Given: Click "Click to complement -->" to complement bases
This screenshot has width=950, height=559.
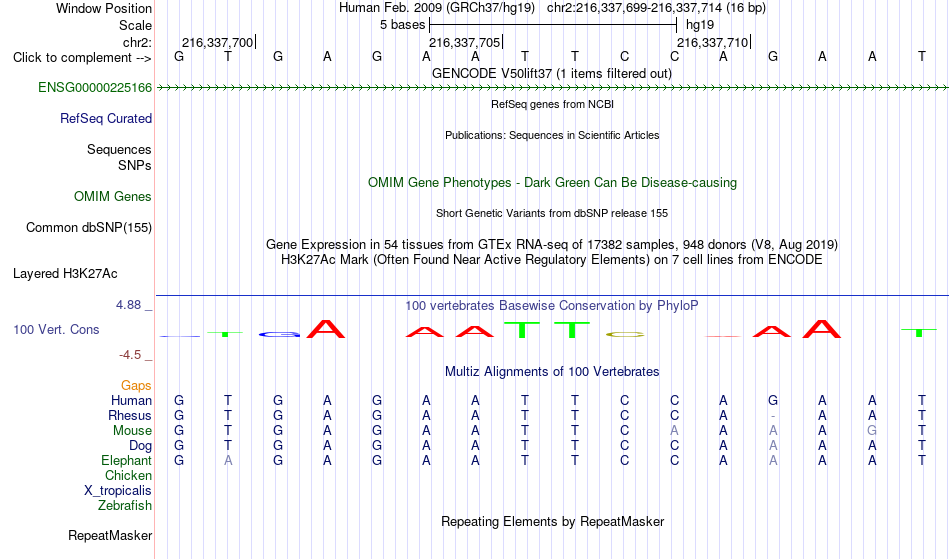Looking at the screenshot, I should (x=82, y=58).
